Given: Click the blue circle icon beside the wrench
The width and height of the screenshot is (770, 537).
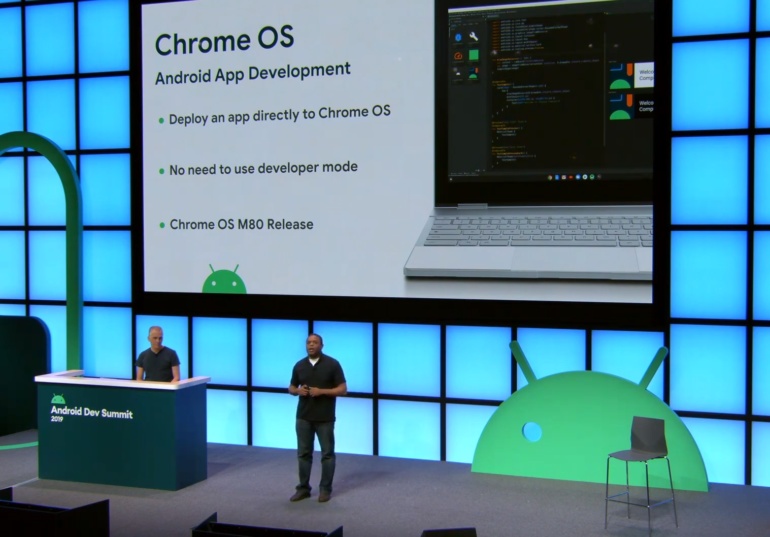Looking at the screenshot, I should 458,37.
